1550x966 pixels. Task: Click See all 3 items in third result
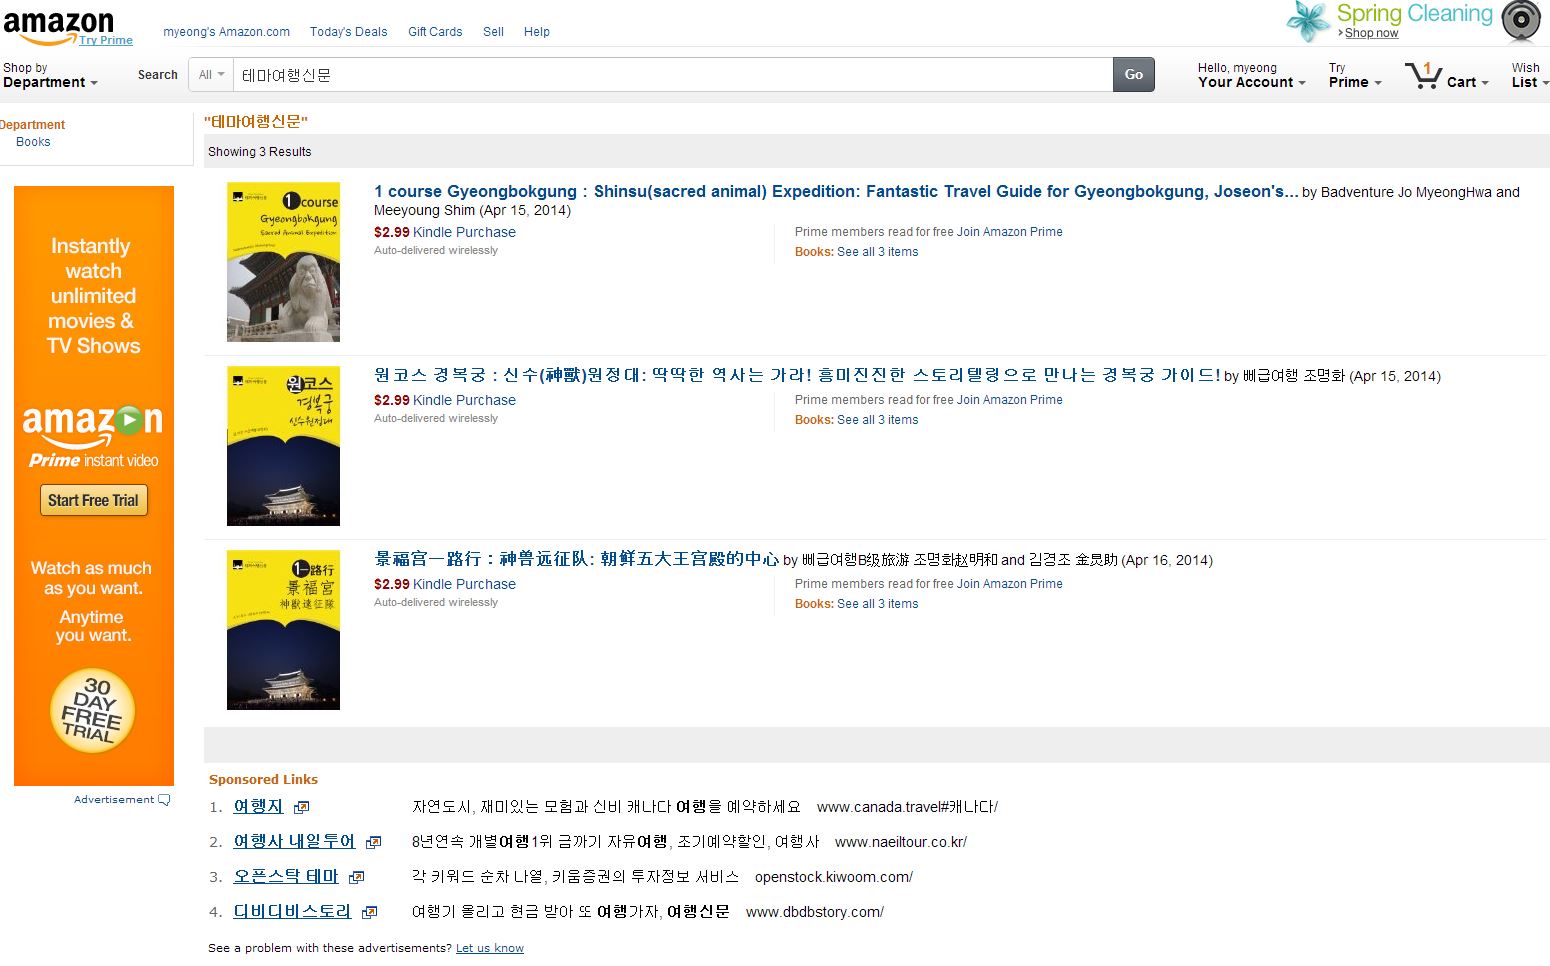coord(877,604)
